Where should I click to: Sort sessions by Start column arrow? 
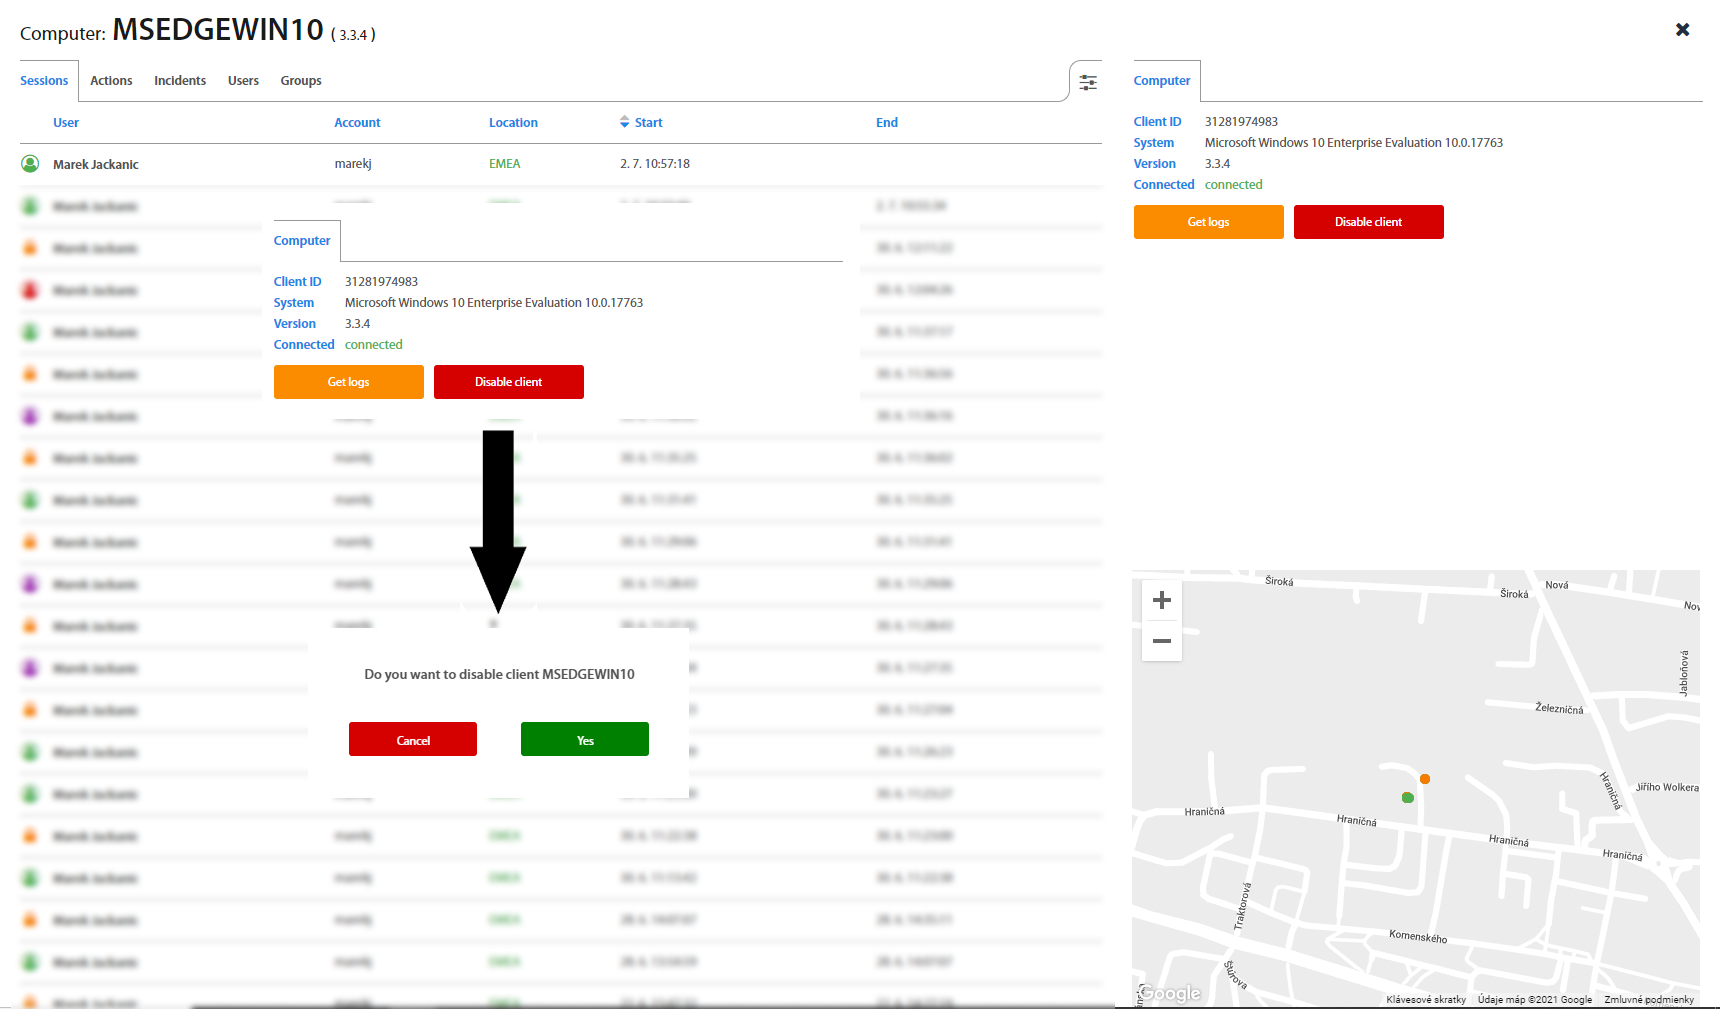pyautogui.click(x=625, y=122)
